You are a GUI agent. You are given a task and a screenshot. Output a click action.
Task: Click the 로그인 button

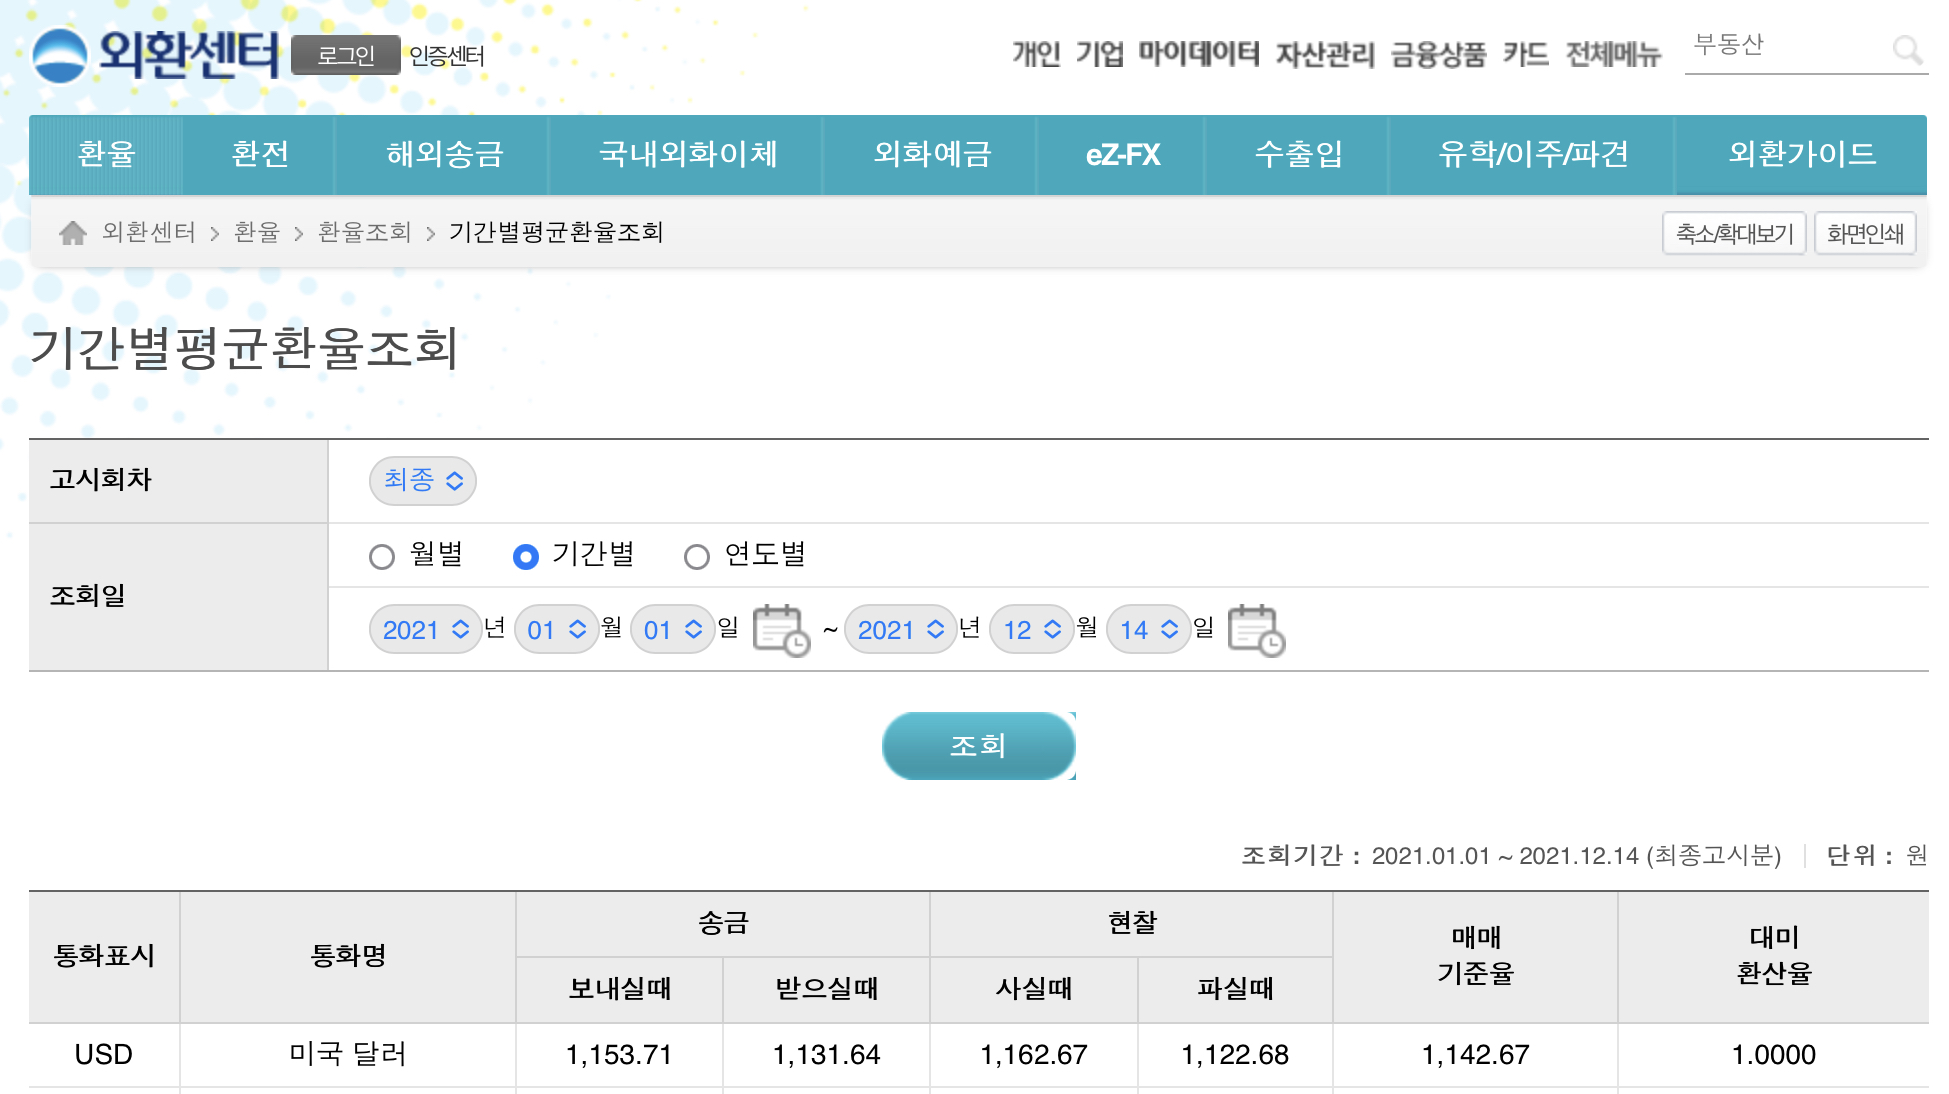[x=345, y=55]
